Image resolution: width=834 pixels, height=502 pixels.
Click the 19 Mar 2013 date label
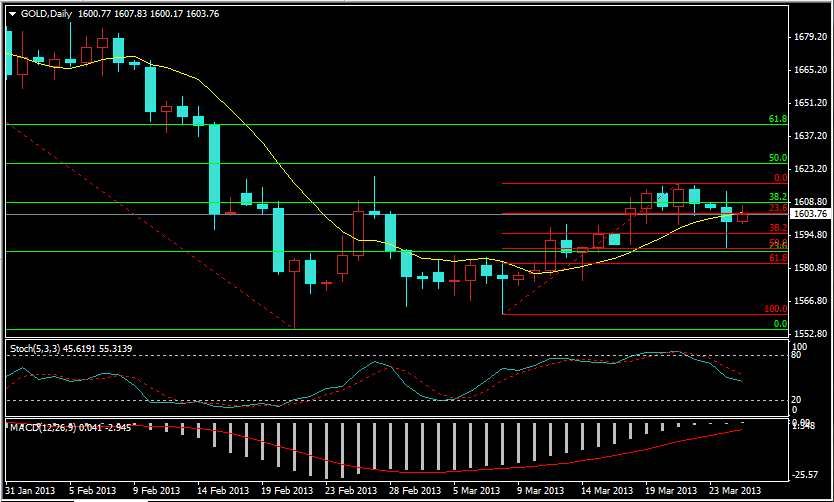pos(671,490)
